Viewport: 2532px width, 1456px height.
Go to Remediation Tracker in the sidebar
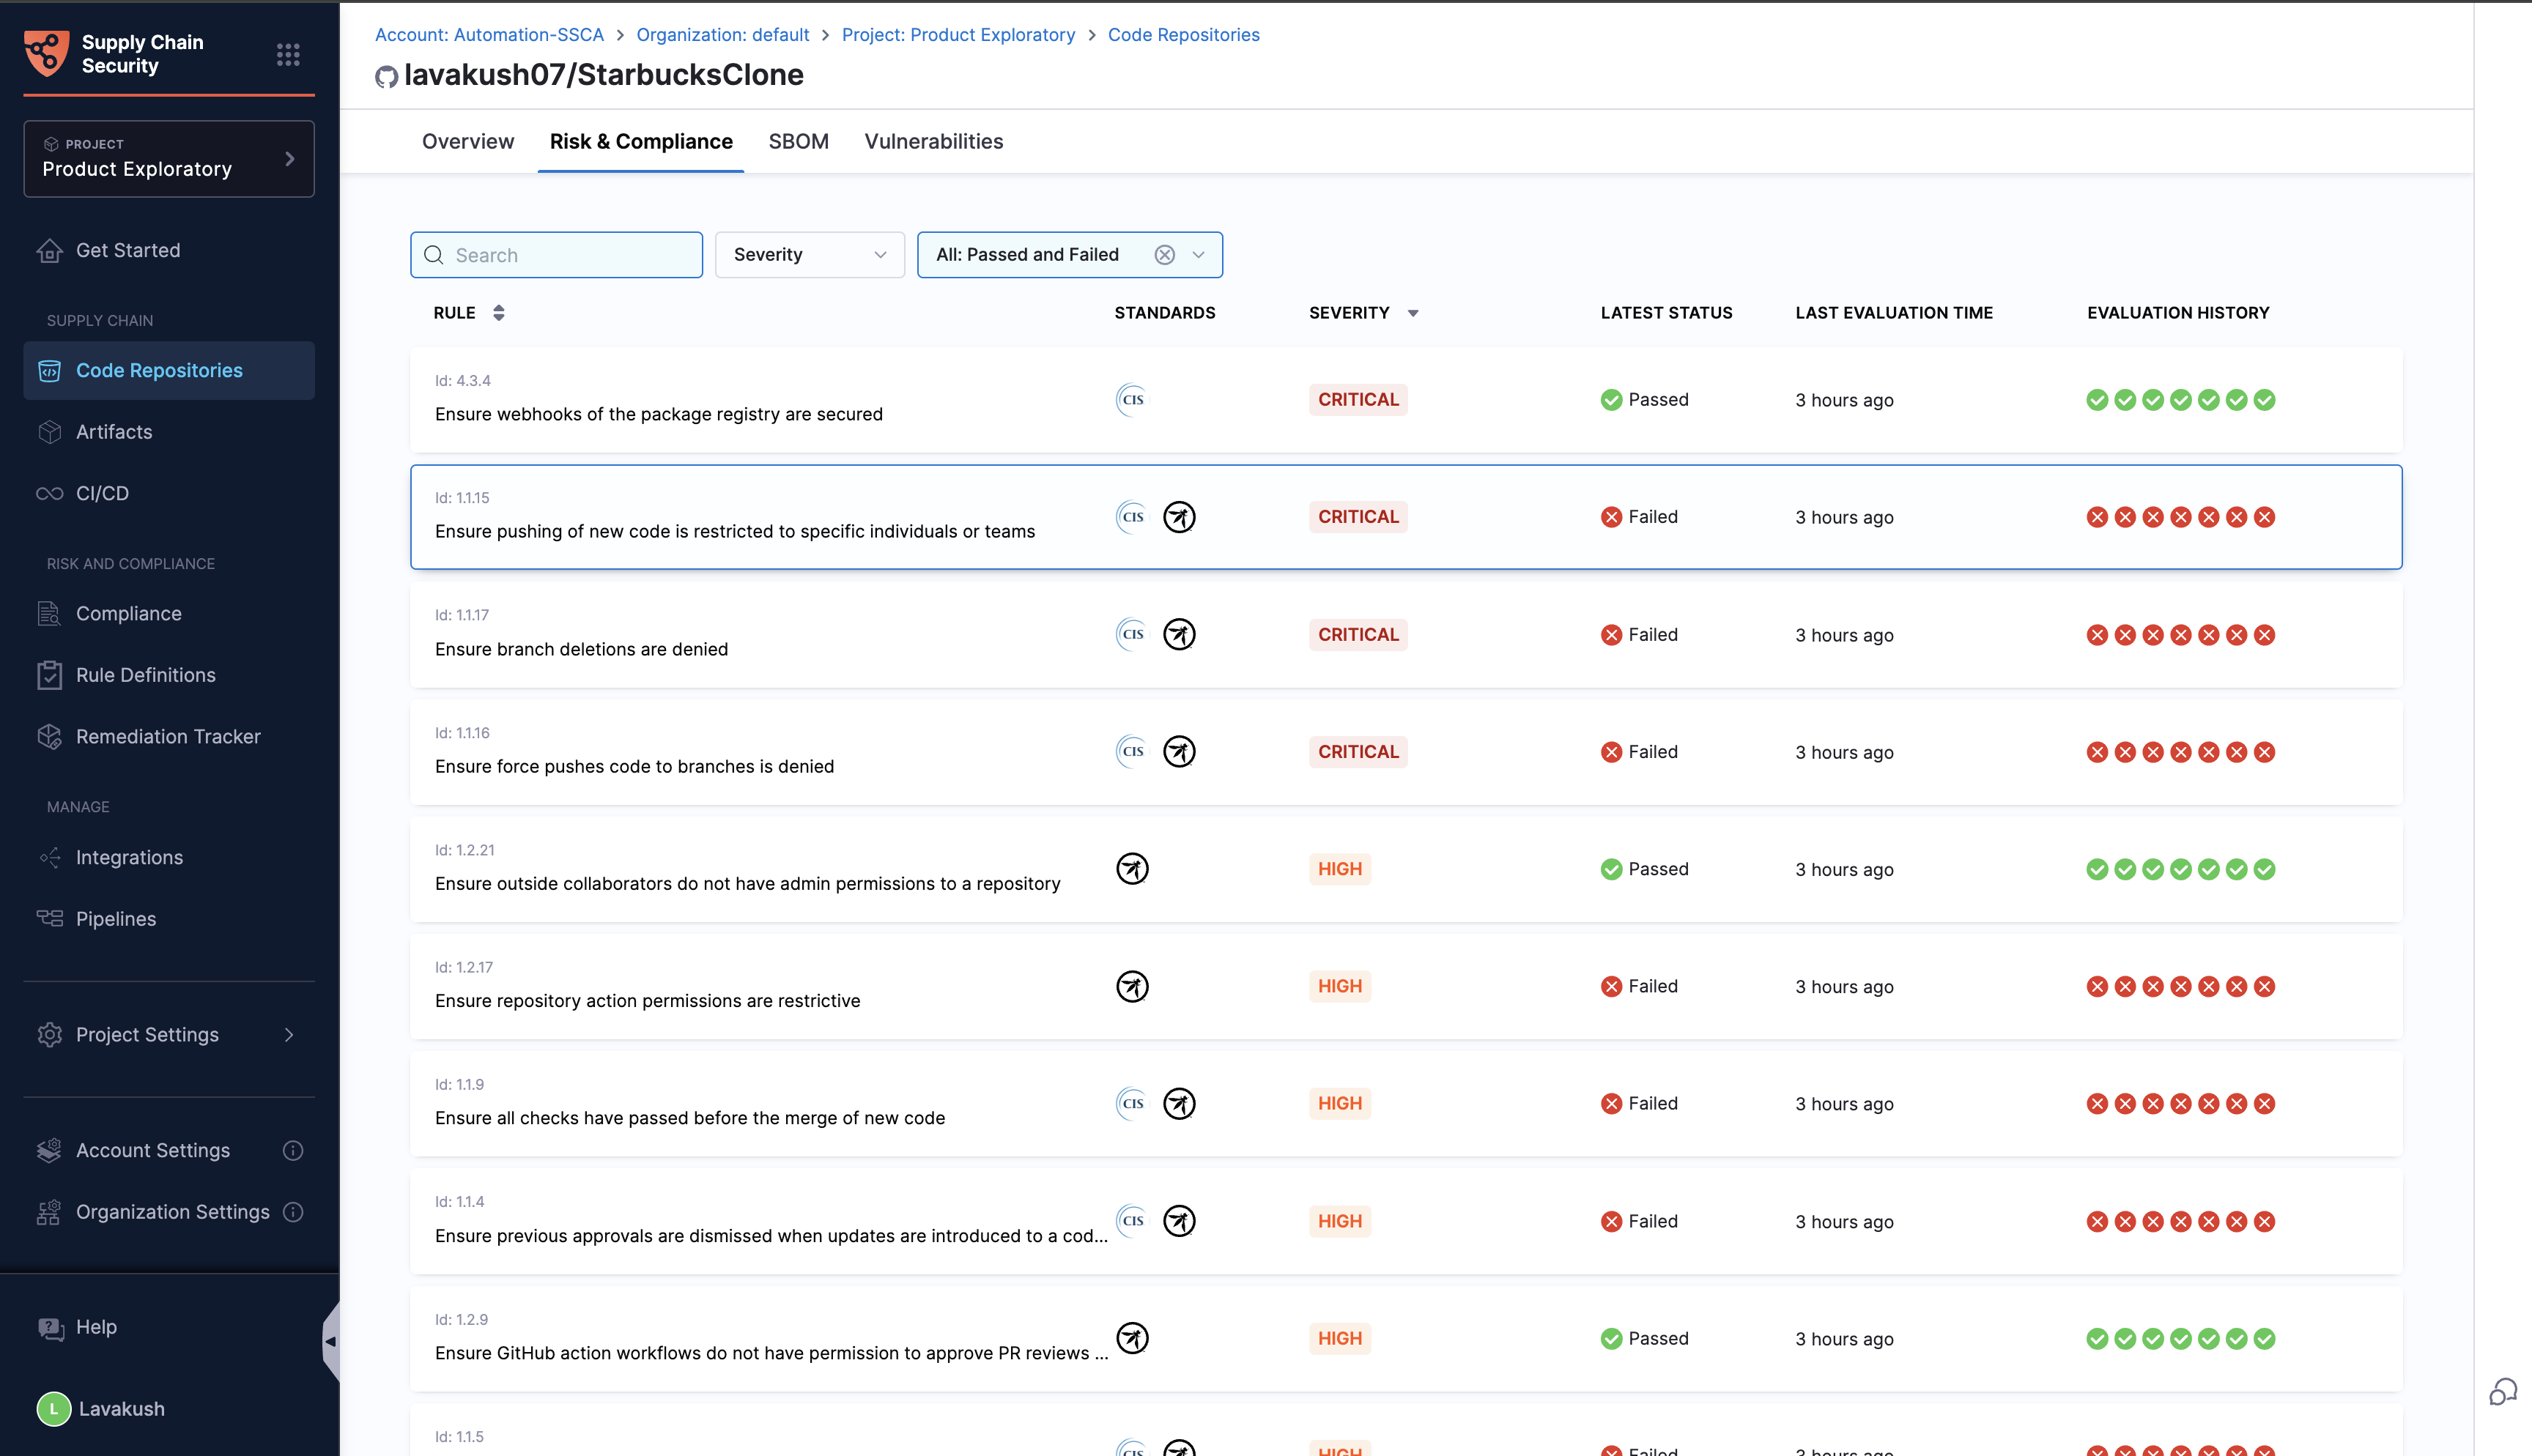(168, 736)
